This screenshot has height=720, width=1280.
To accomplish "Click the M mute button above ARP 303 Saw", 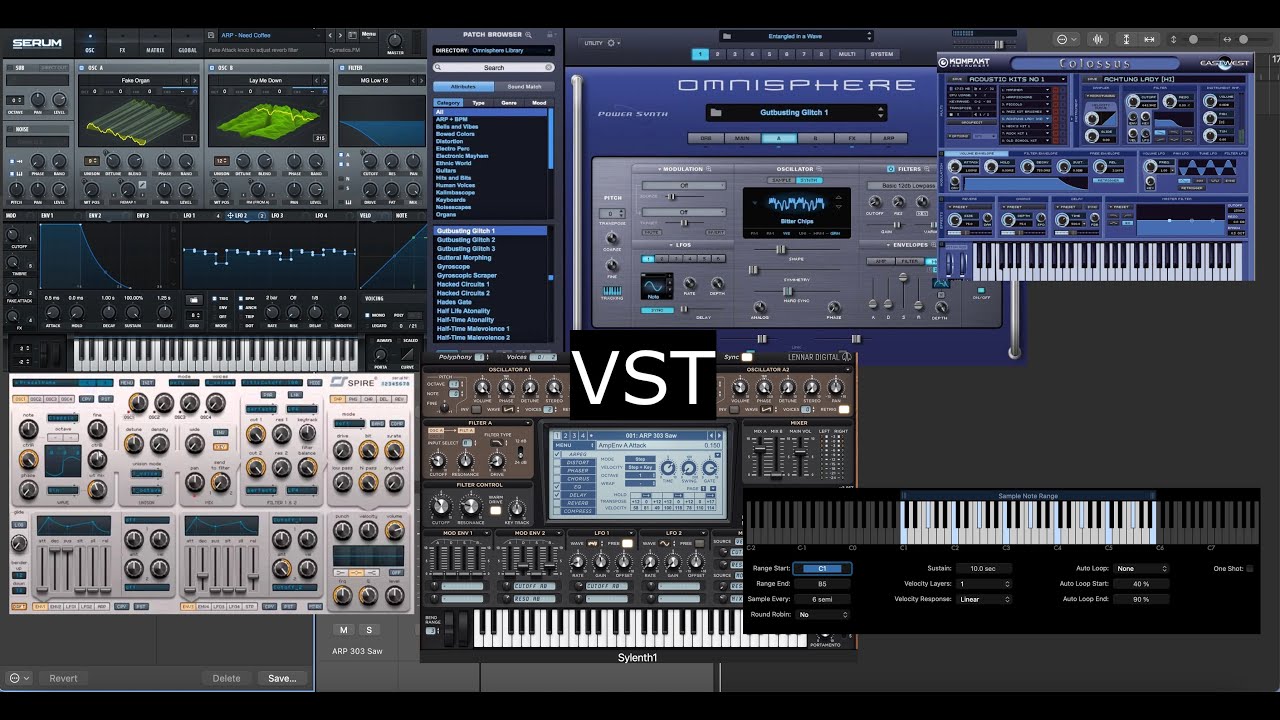I will coord(344,630).
